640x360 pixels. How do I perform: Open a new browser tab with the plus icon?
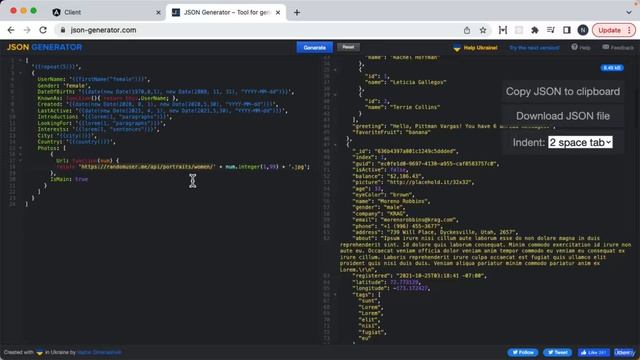point(297,13)
